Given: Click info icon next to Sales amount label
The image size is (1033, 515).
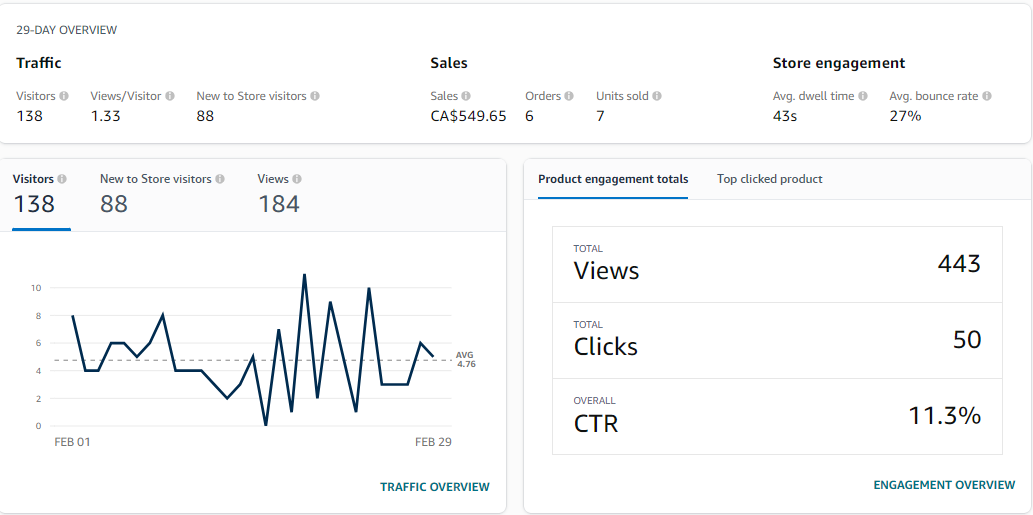Looking at the screenshot, I should coord(466,96).
